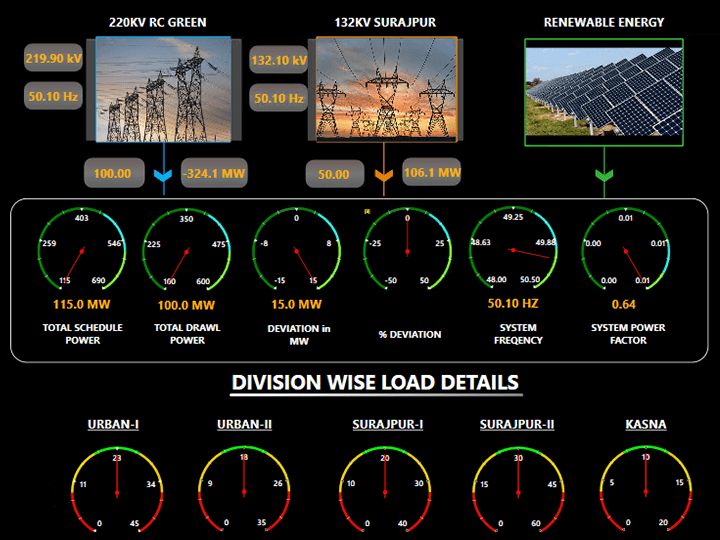Click the small icon above % Deviation gauge
Viewport: 720px width, 540px height.
click(x=368, y=211)
